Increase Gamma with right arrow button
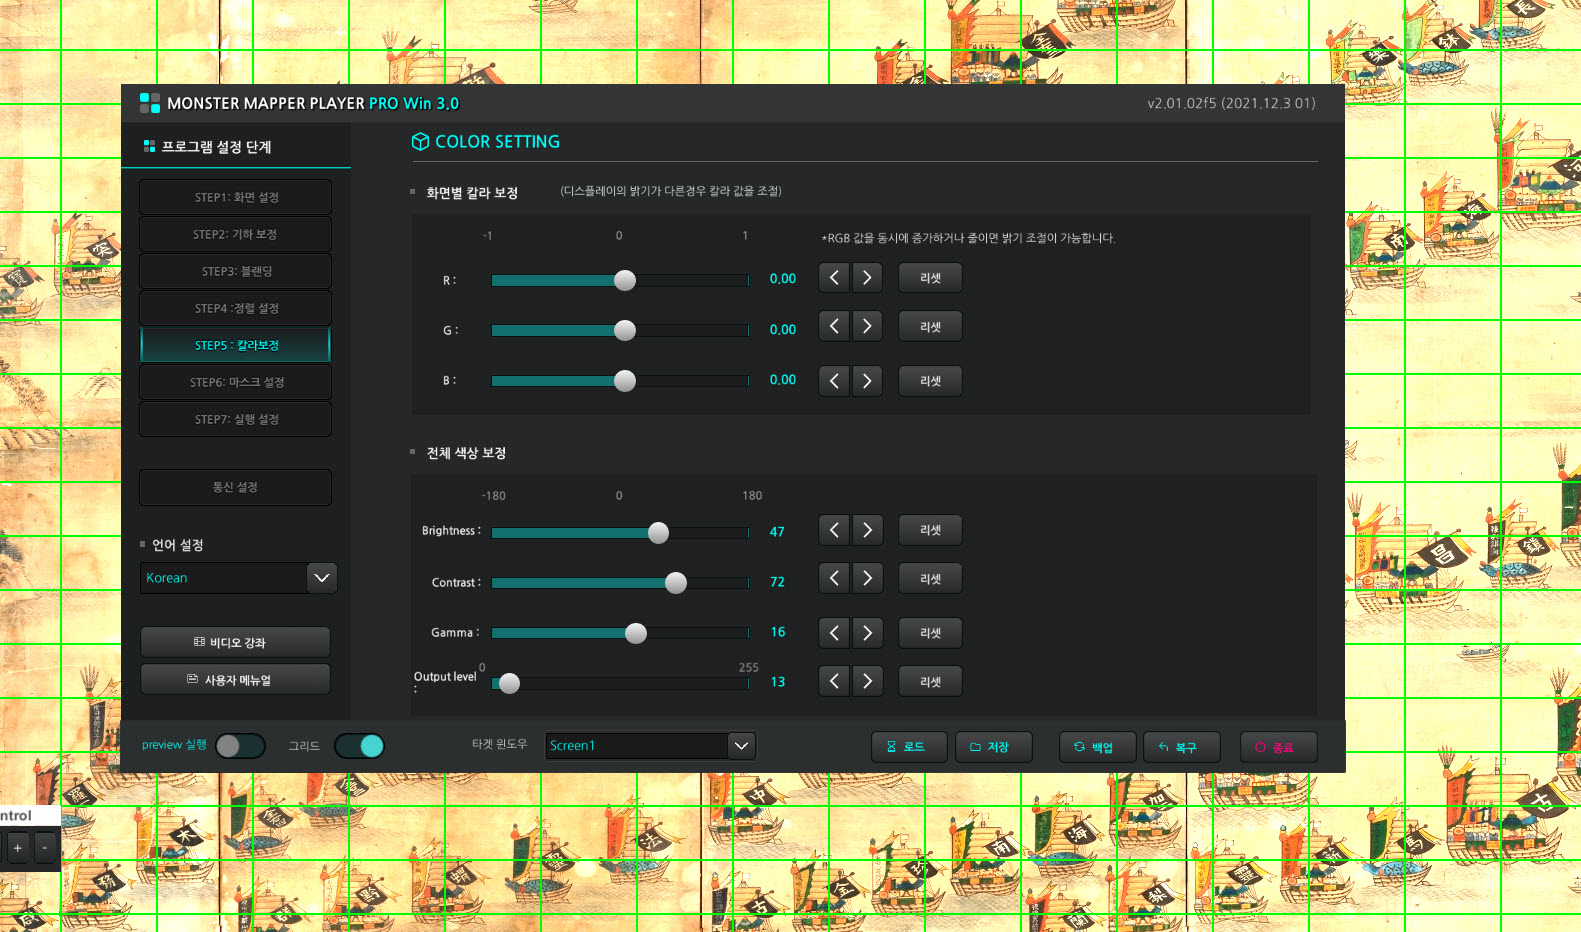Viewport: 1581px width, 932px height. click(867, 633)
